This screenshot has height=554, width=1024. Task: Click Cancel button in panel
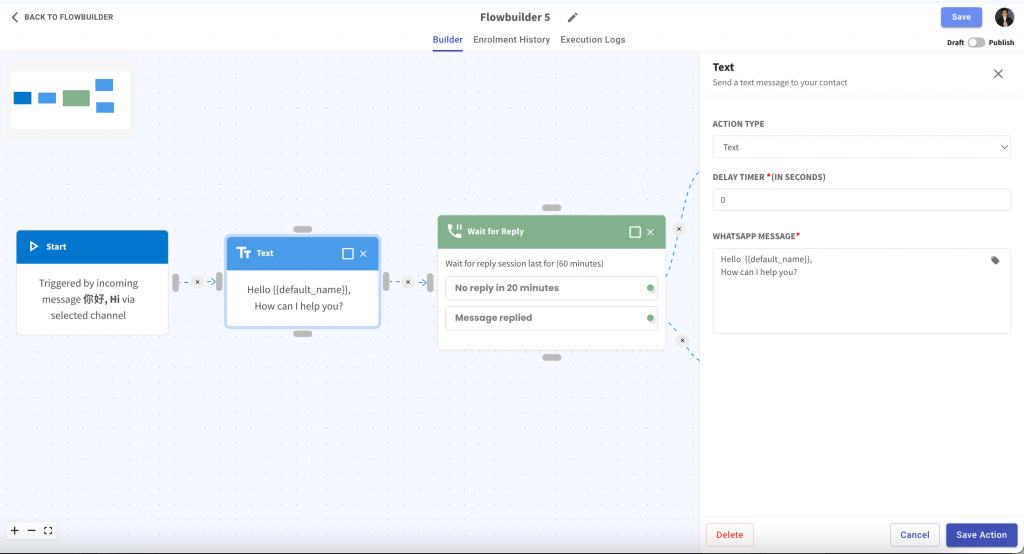(x=914, y=535)
